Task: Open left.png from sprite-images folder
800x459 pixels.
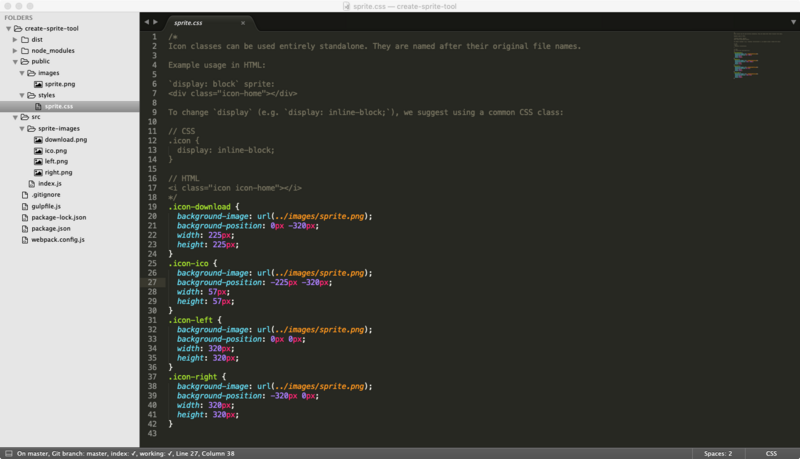Action: (x=58, y=162)
